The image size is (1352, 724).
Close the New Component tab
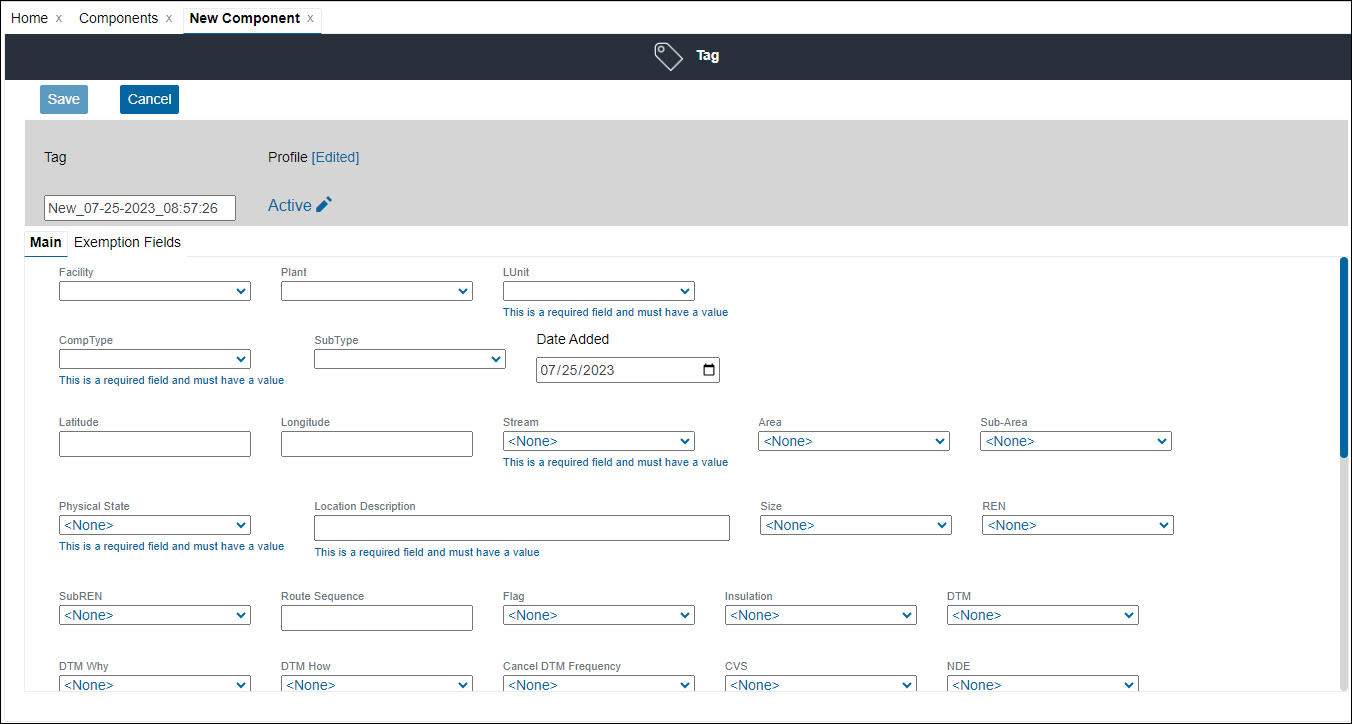[310, 19]
